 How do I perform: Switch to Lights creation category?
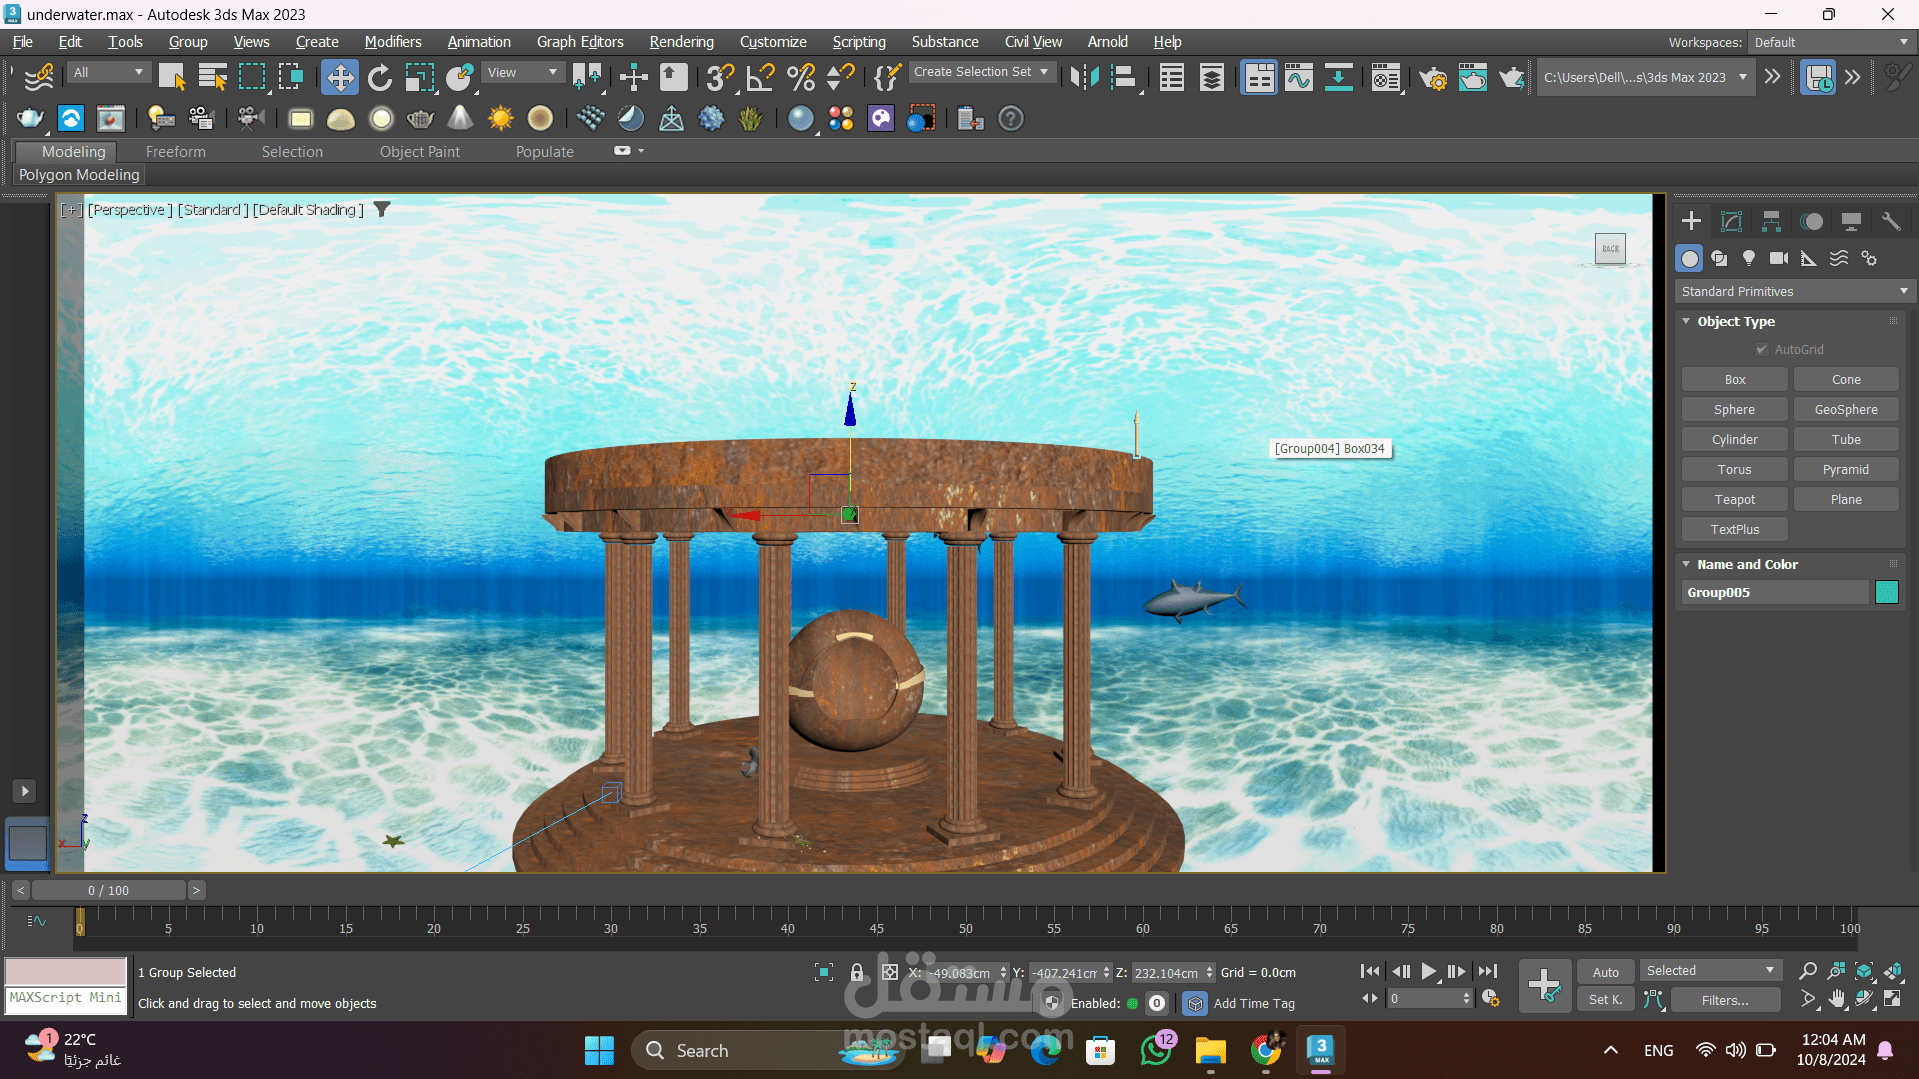pos(1748,258)
